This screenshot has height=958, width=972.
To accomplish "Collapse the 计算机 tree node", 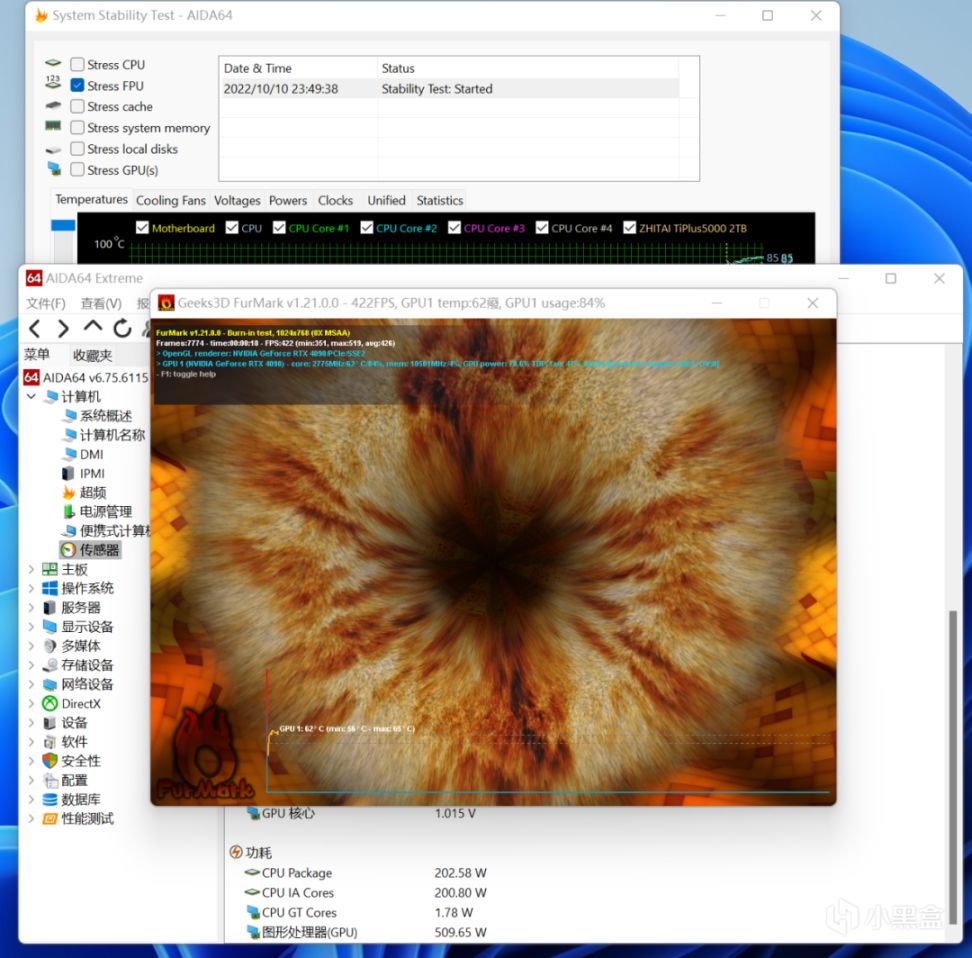I will (32, 396).
